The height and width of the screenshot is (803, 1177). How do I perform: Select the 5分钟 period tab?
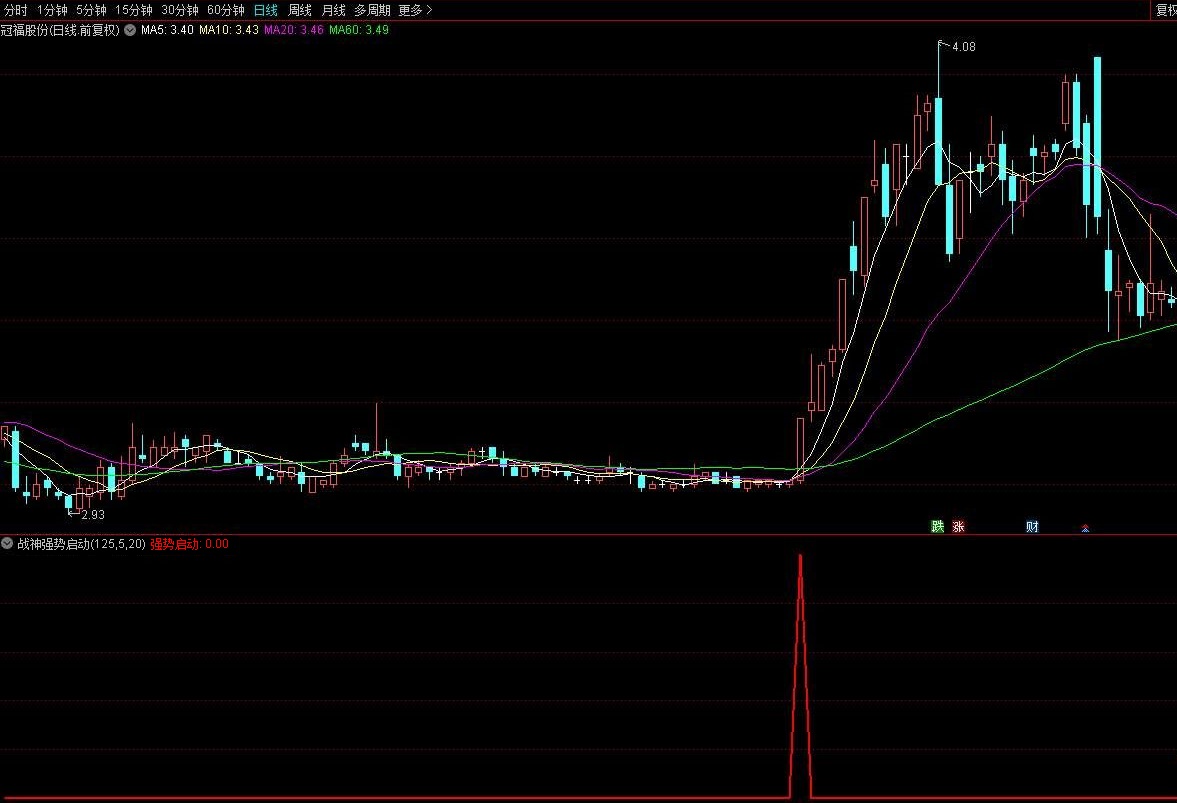click(91, 11)
